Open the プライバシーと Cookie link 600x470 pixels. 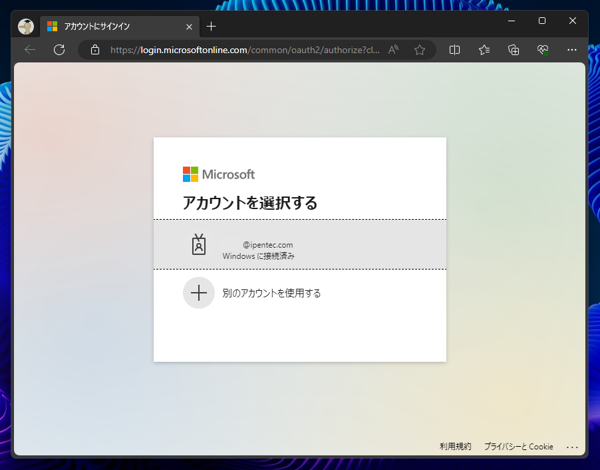click(518, 447)
